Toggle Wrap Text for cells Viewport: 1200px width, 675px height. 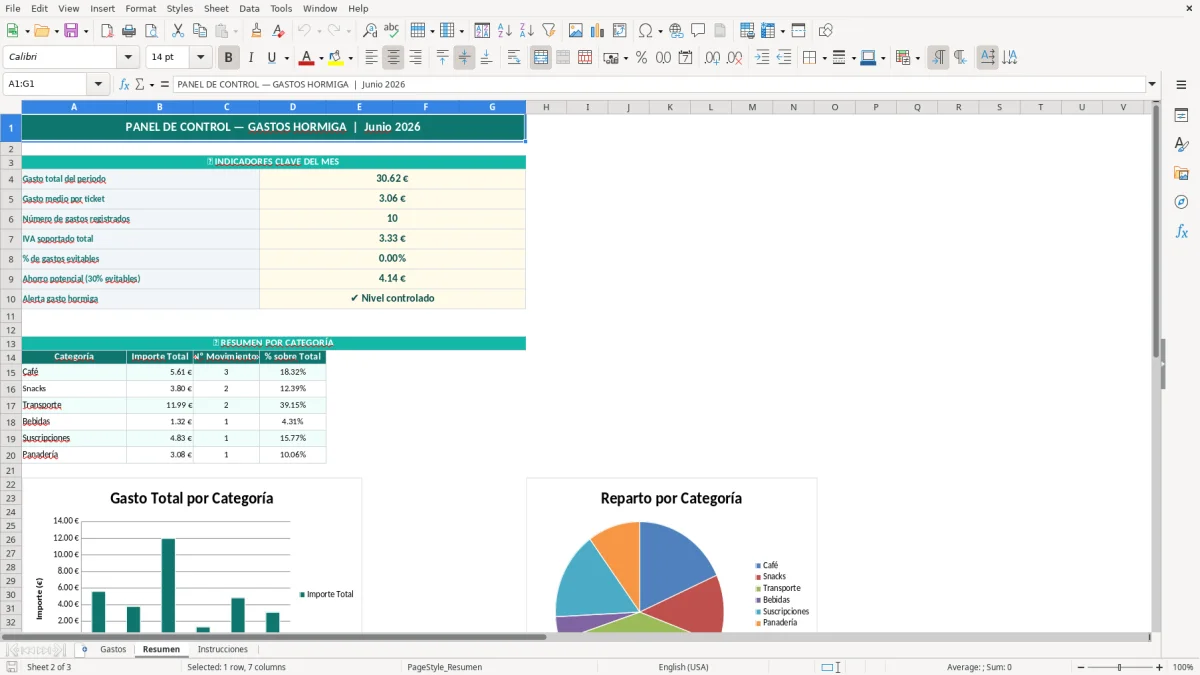[x=514, y=58]
